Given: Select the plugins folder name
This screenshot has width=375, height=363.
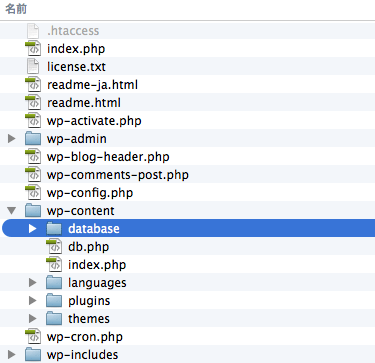Looking at the screenshot, I should click(89, 301).
